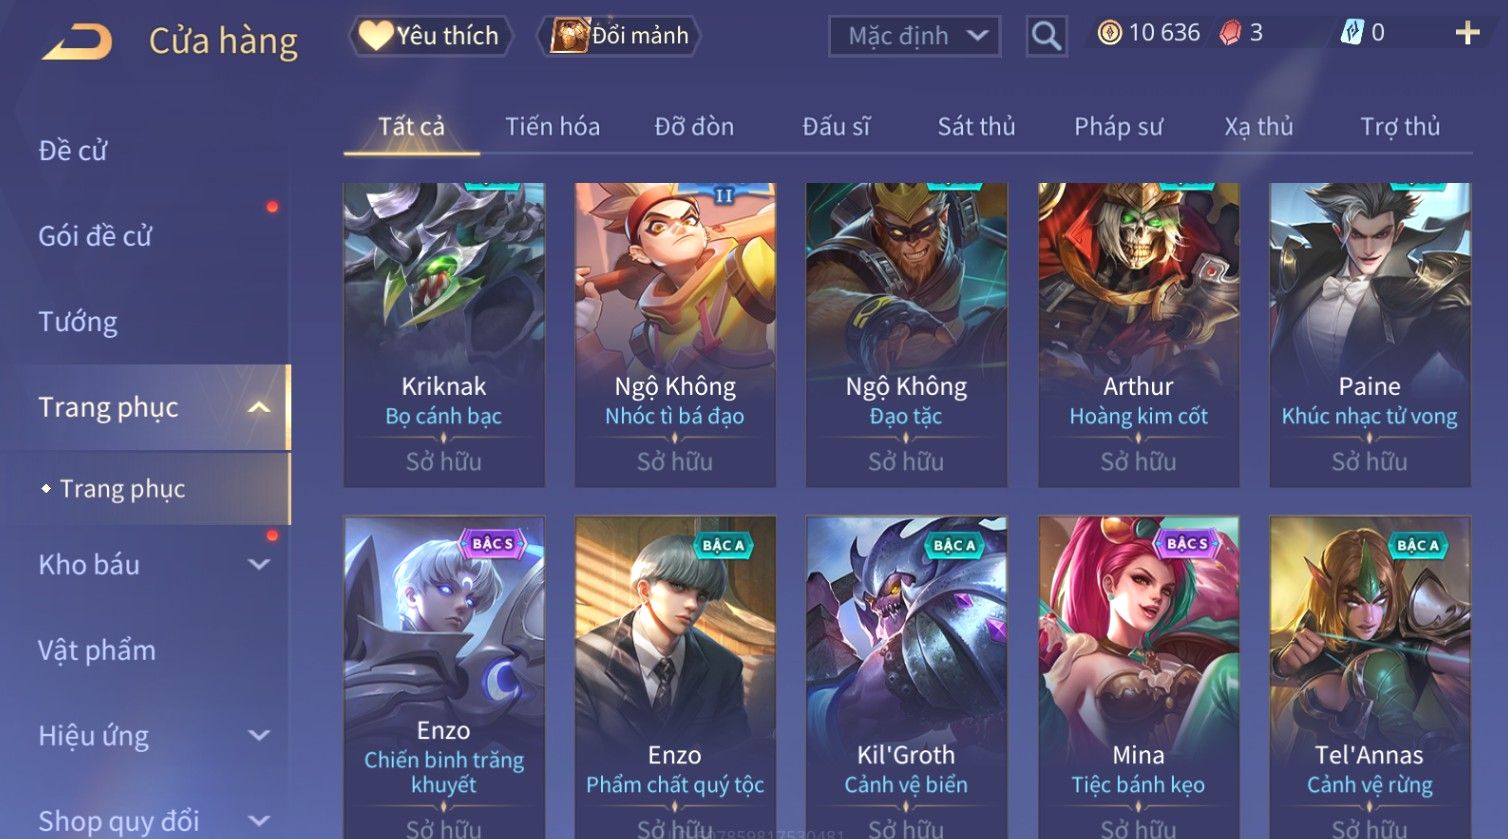Open the Mặc định sort dropdown
The image size is (1508, 839).
click(915, 36)
